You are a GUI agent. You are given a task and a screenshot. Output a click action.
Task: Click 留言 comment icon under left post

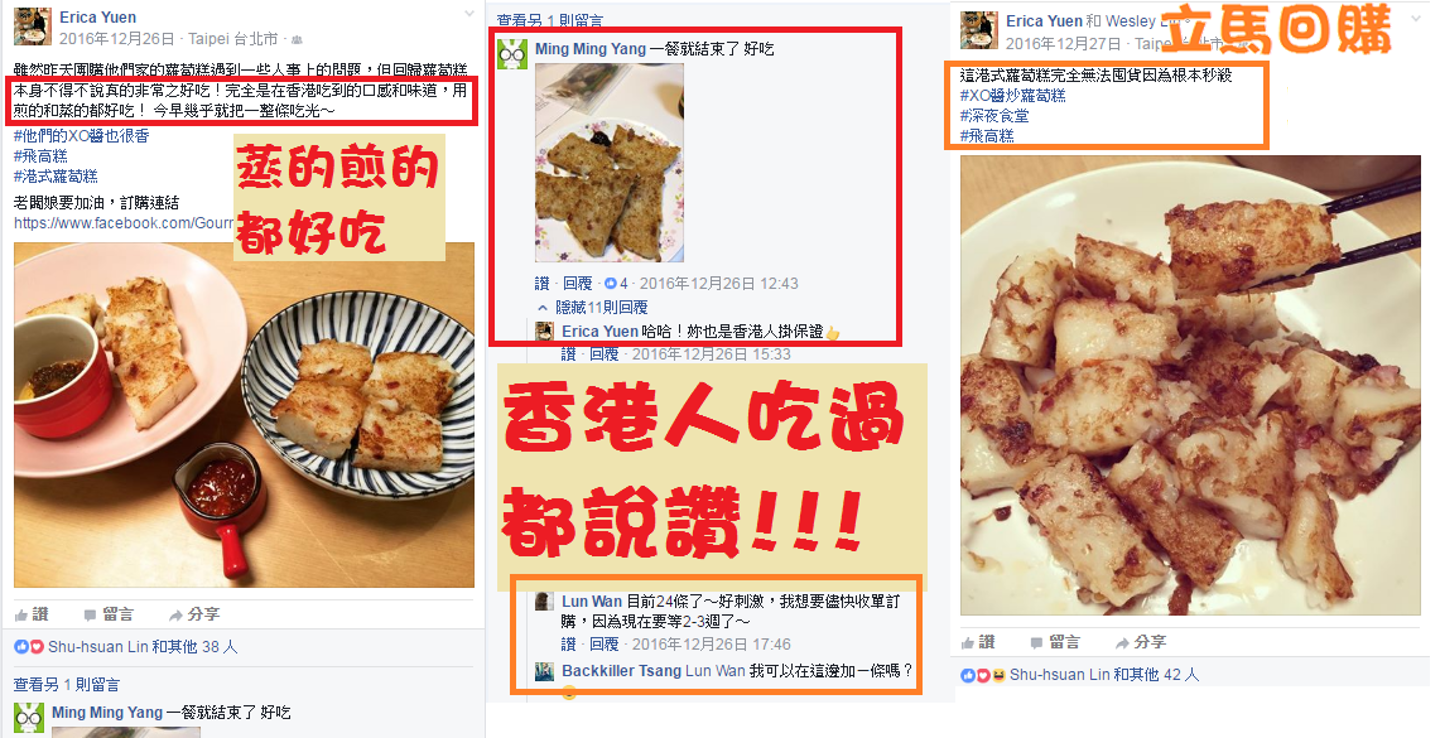tap(108, 614)
